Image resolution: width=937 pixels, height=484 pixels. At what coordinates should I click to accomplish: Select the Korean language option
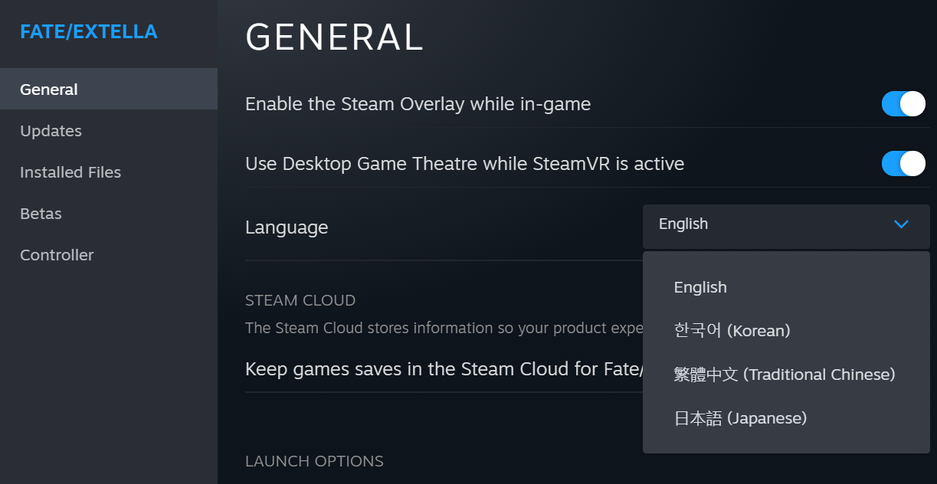(731, 331)
